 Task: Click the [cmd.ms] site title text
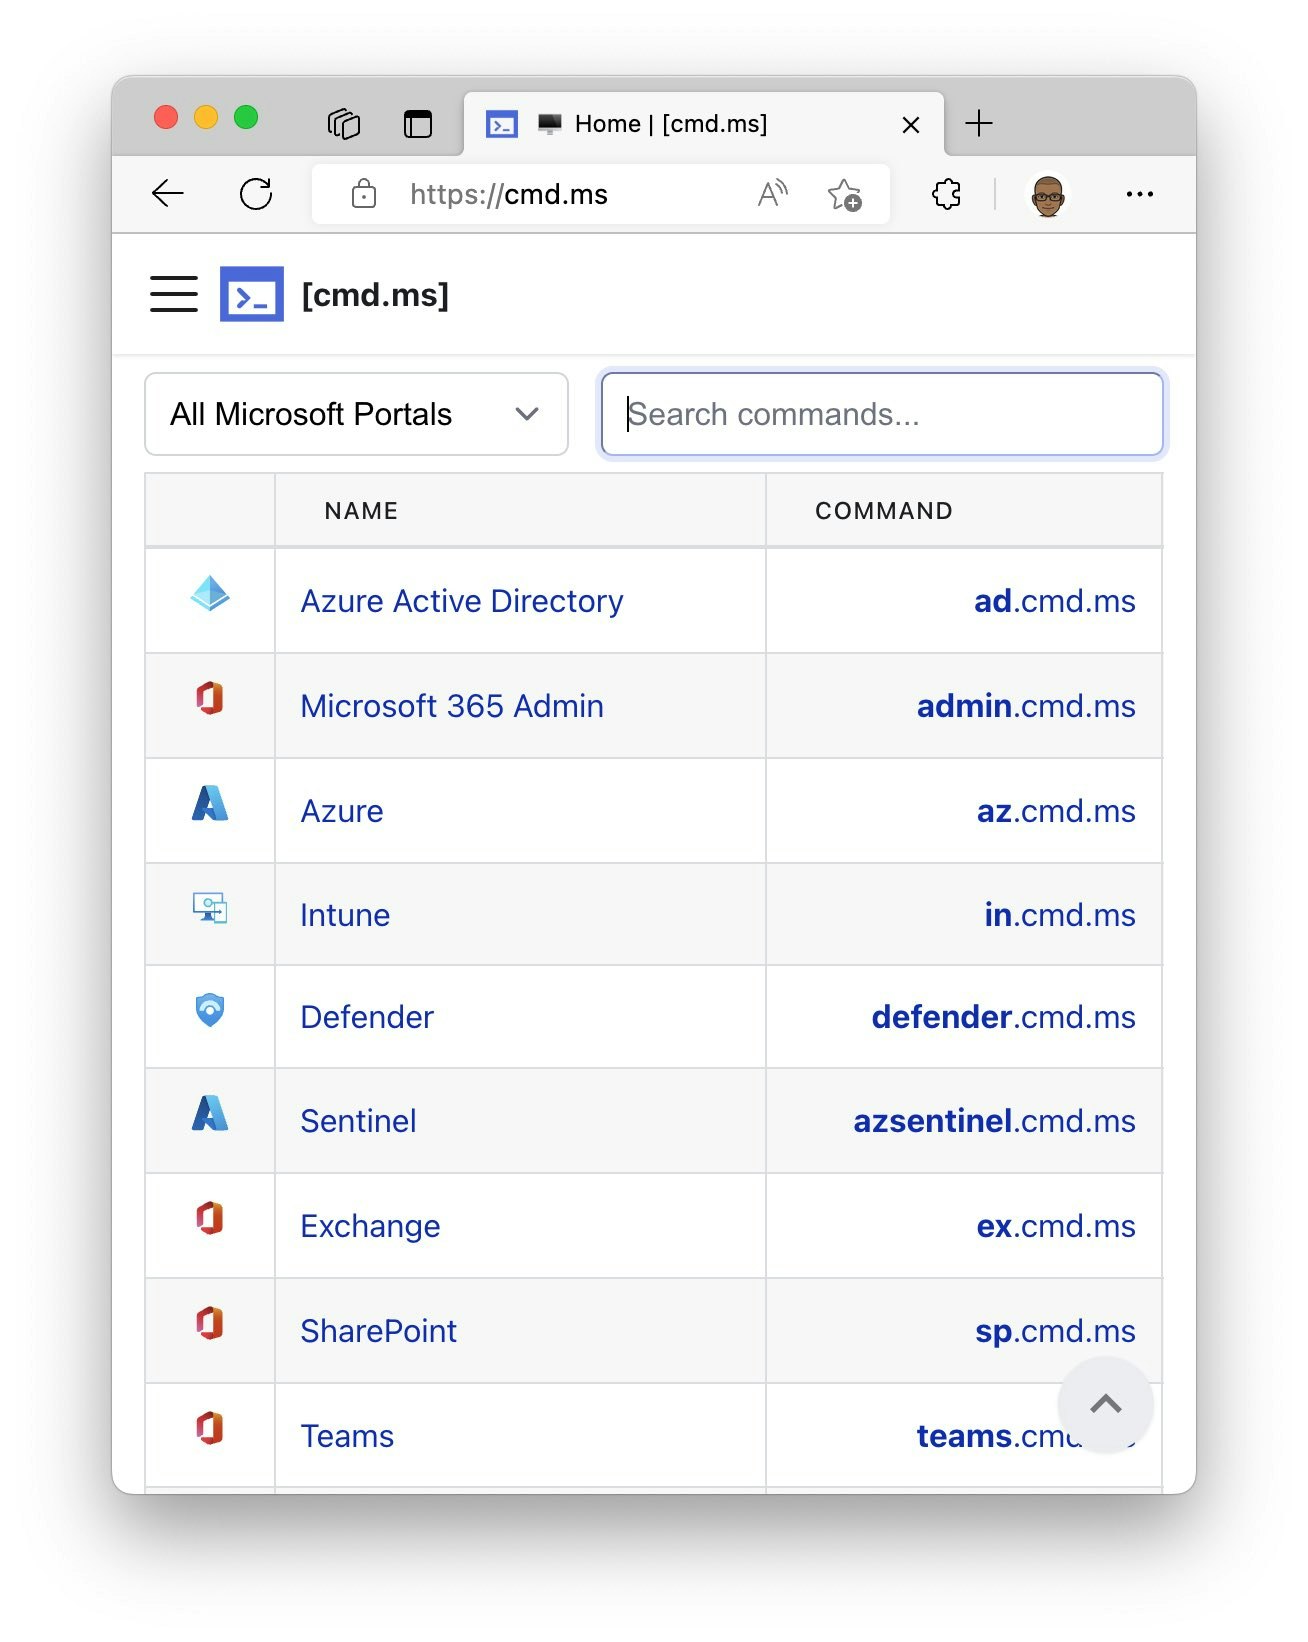[375, 295]
